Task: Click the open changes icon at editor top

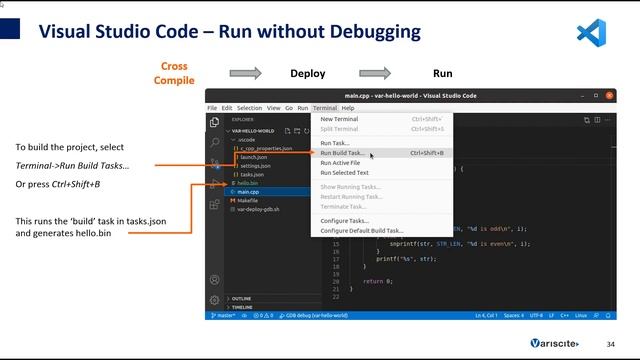Action: [587, 120]
